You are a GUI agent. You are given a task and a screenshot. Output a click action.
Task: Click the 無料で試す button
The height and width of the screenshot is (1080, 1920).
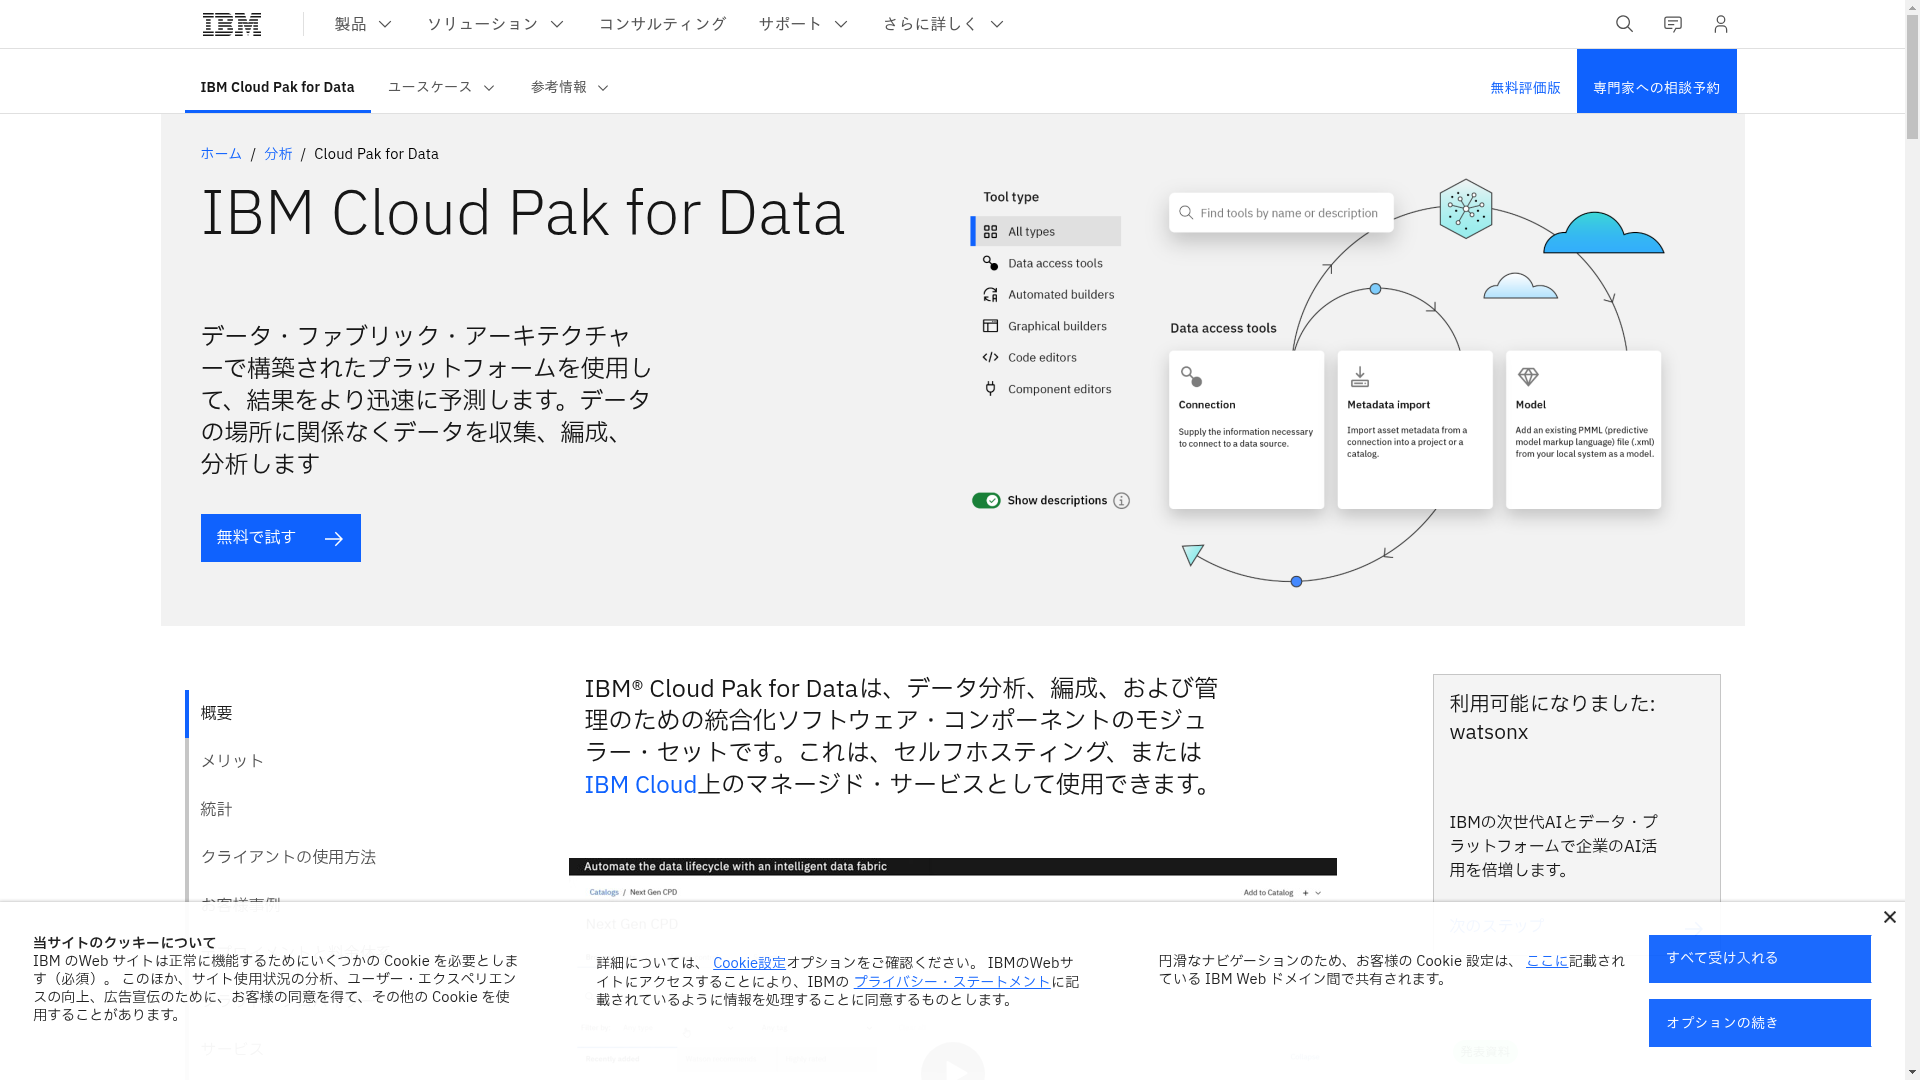[x=281, y=538]
